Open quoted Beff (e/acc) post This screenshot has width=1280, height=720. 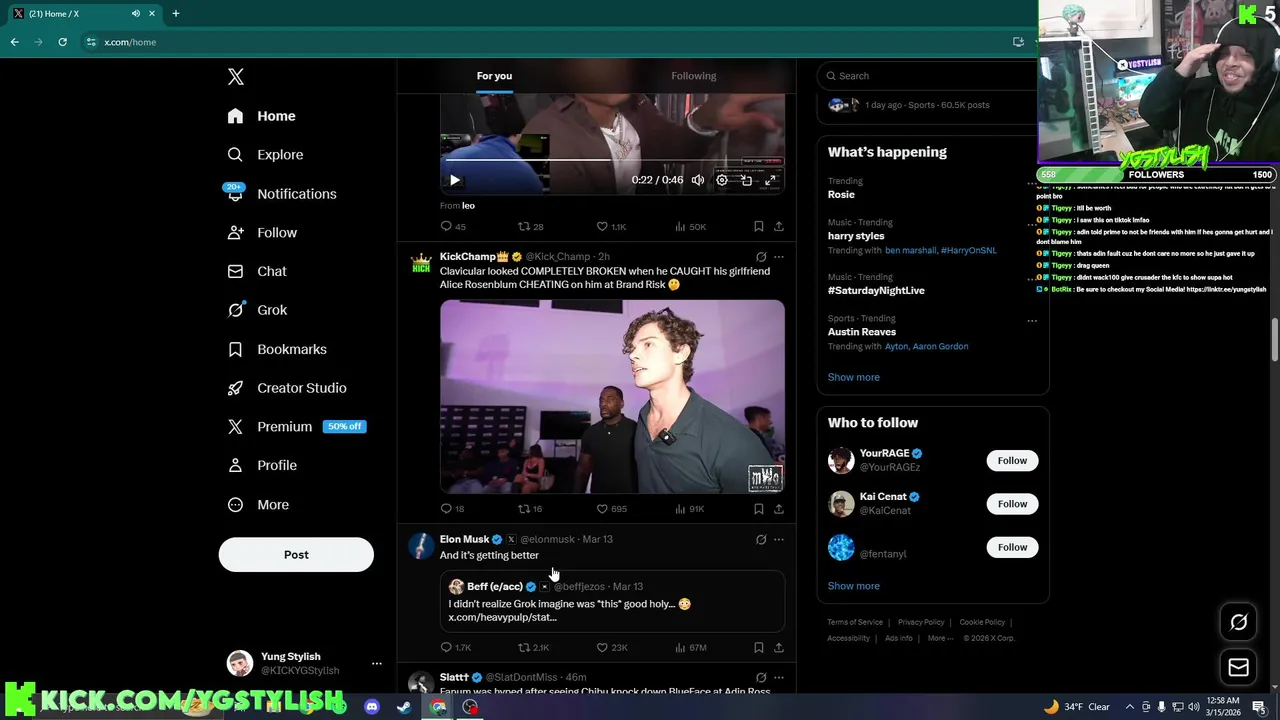(612, 601)
